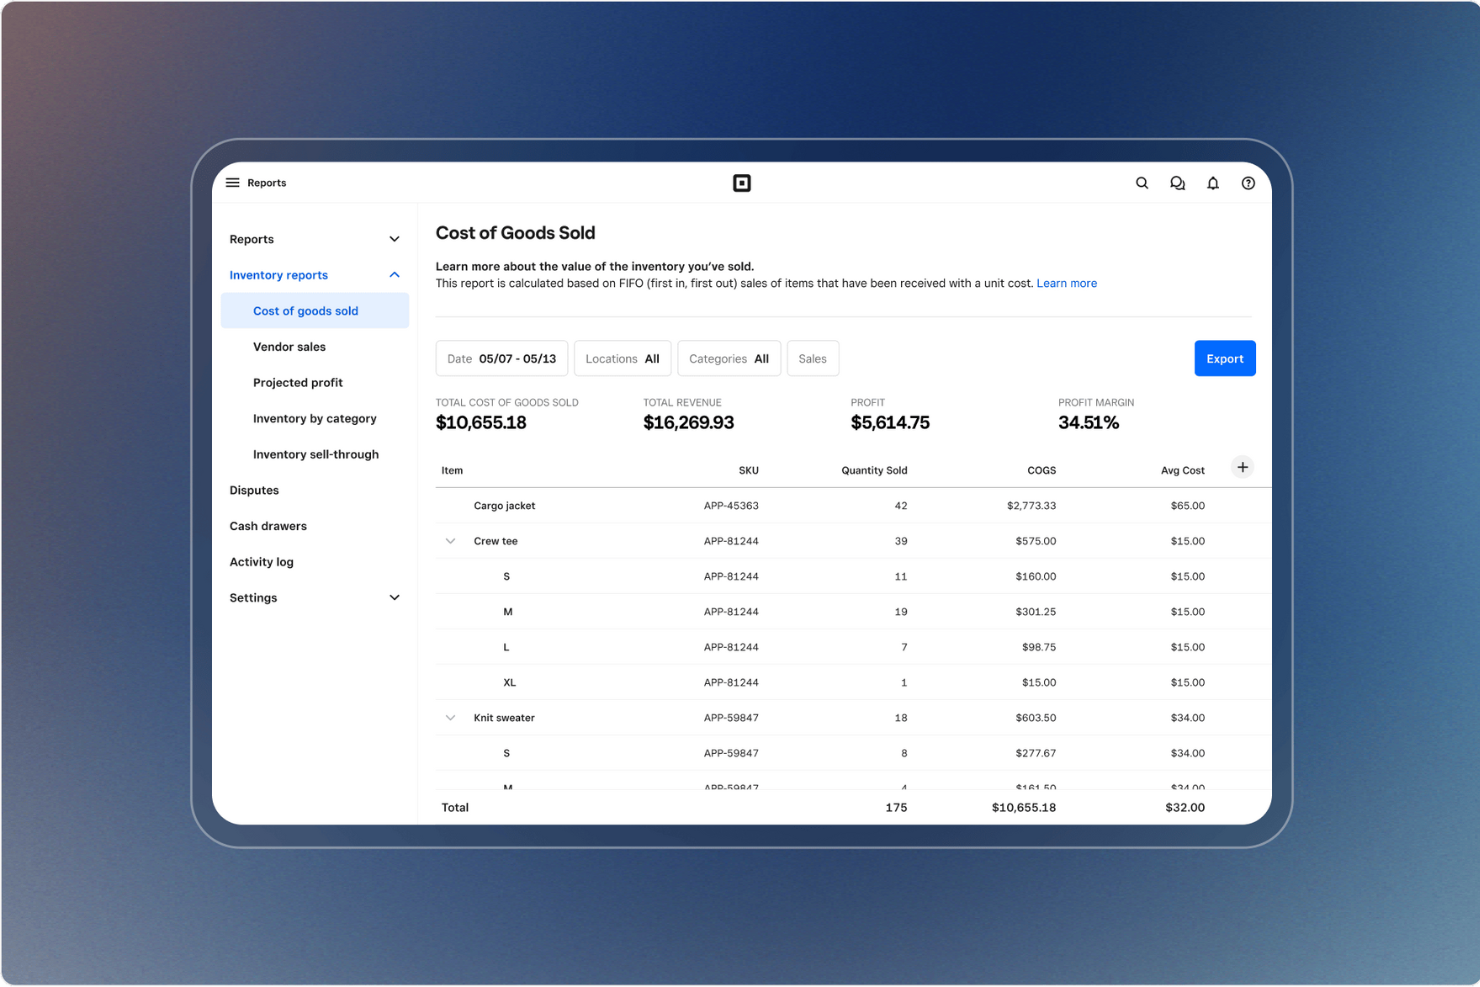Click the Export button

tap(1225, 358)
